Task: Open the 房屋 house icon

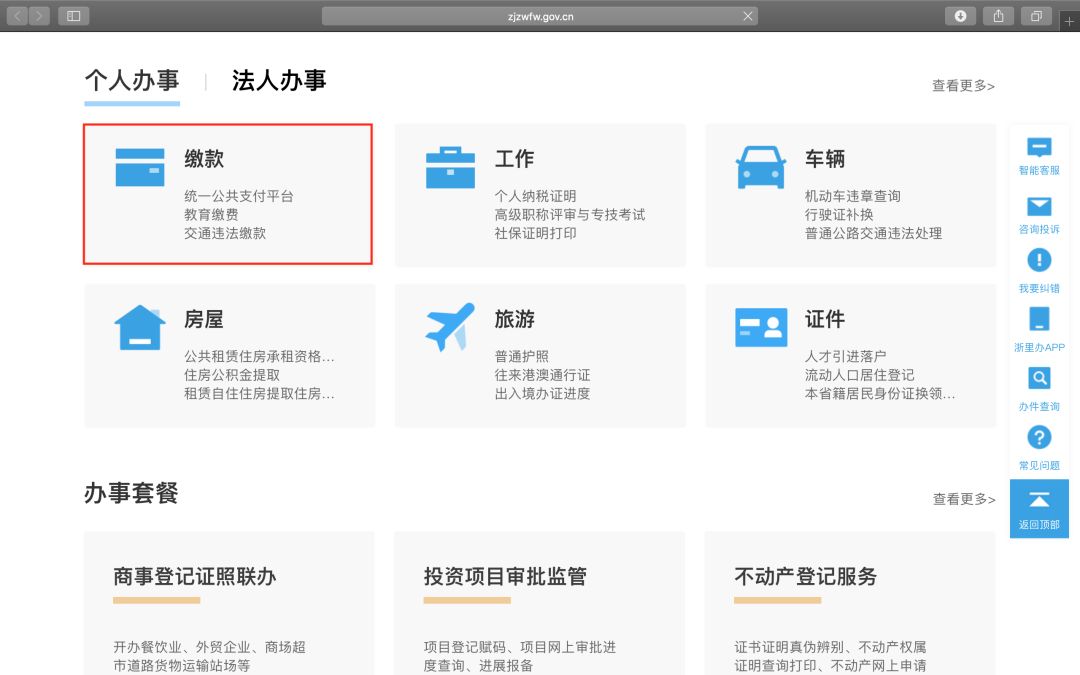Action: 139,327
